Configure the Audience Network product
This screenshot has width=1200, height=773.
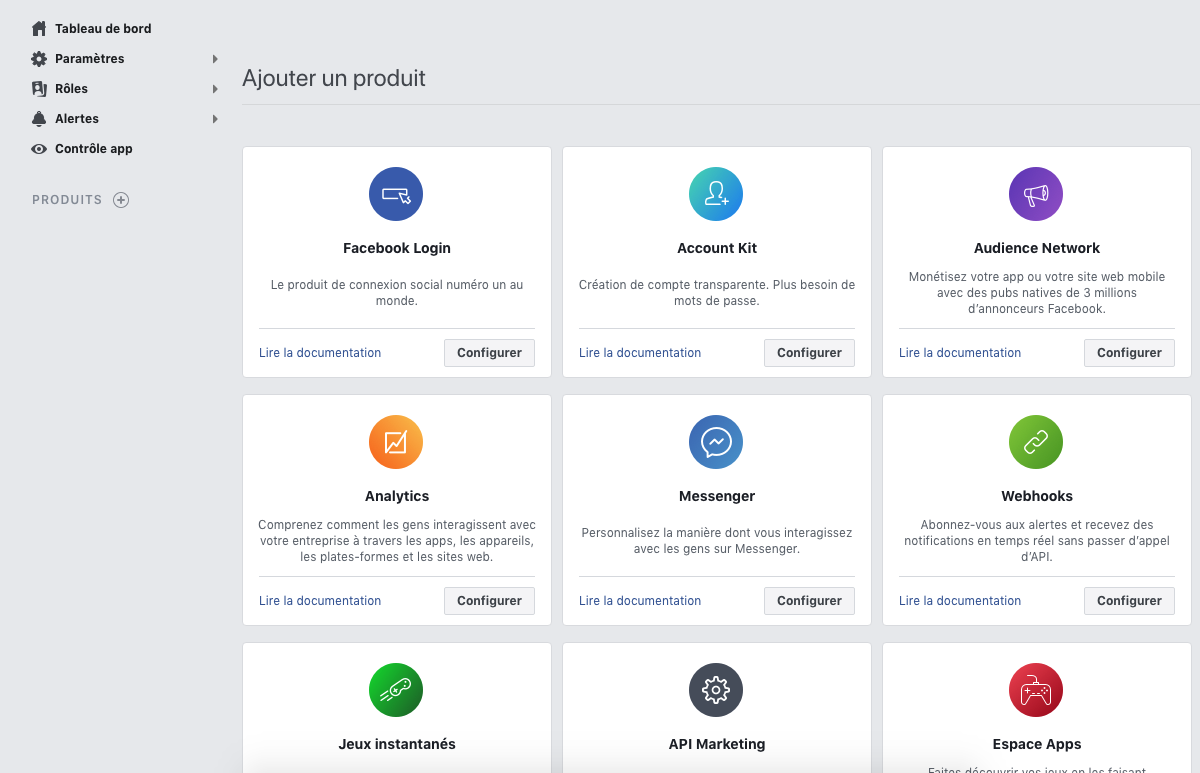coord(1129,353)
